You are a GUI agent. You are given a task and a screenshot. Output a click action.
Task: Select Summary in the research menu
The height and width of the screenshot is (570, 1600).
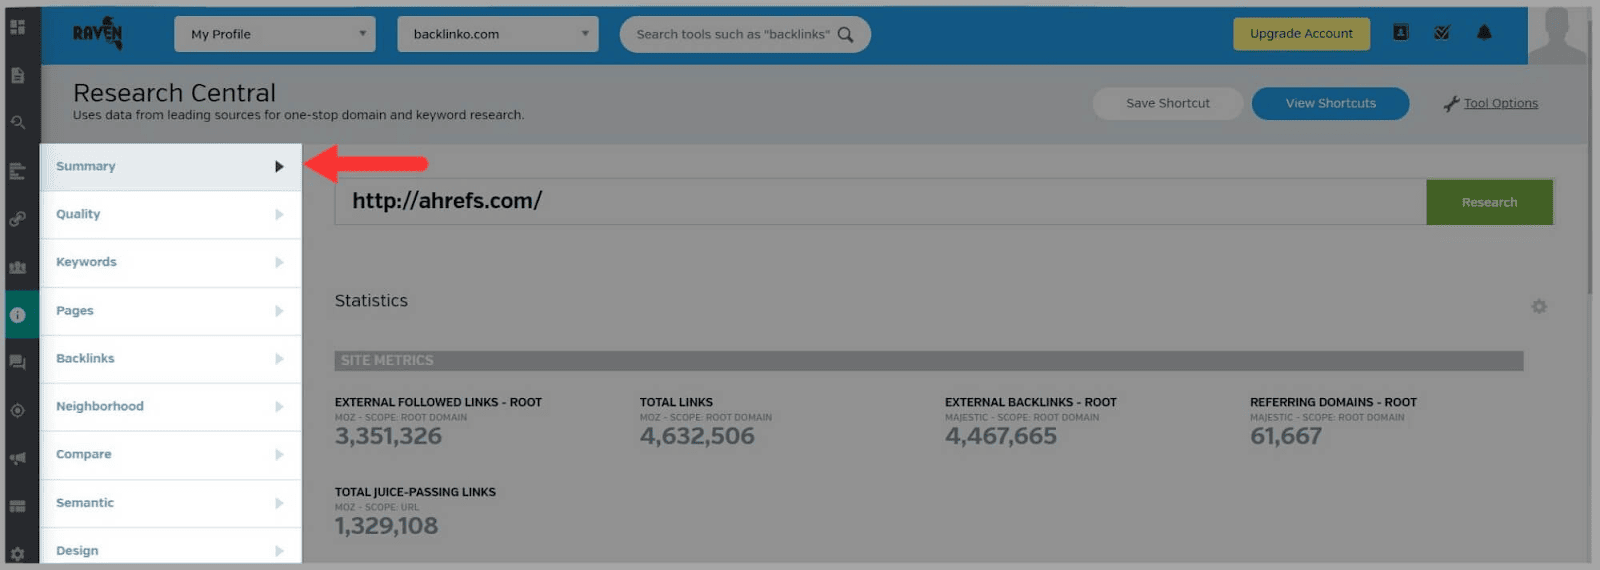[x=86, y=166]
